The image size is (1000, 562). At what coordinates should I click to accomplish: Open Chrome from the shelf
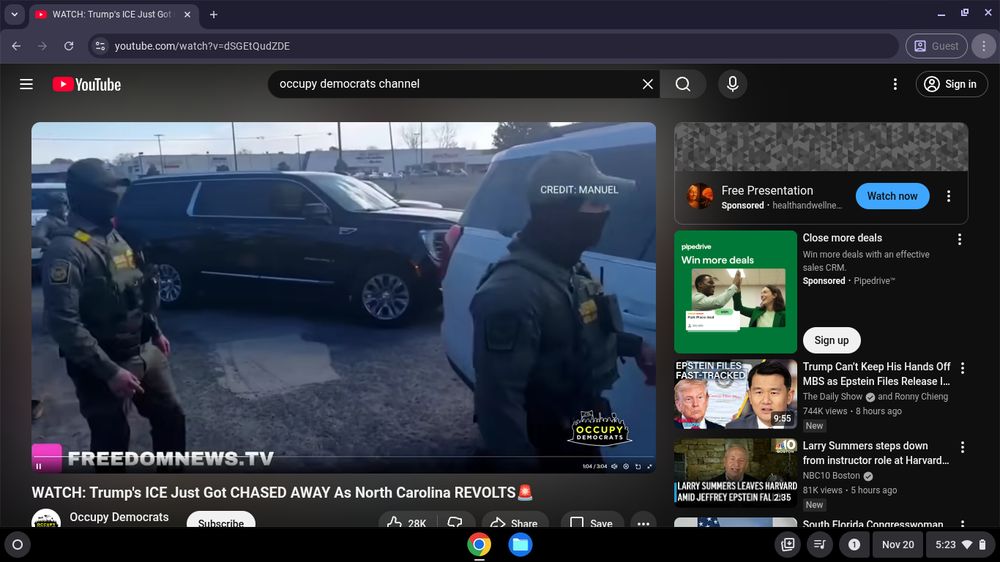pyautogui.click(x=479, y=545)
